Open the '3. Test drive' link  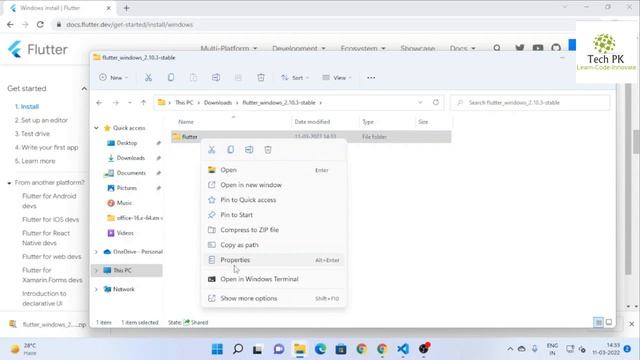[x=32, y=133]
